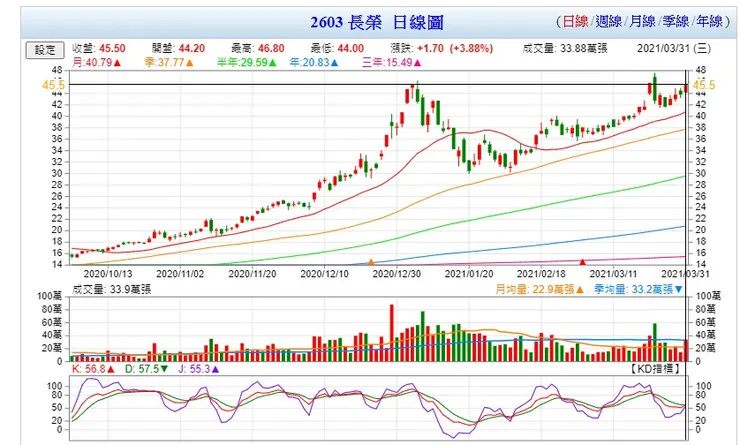Switch to the 月線 monthly chart
740x445 pixels.
[643, 21]
